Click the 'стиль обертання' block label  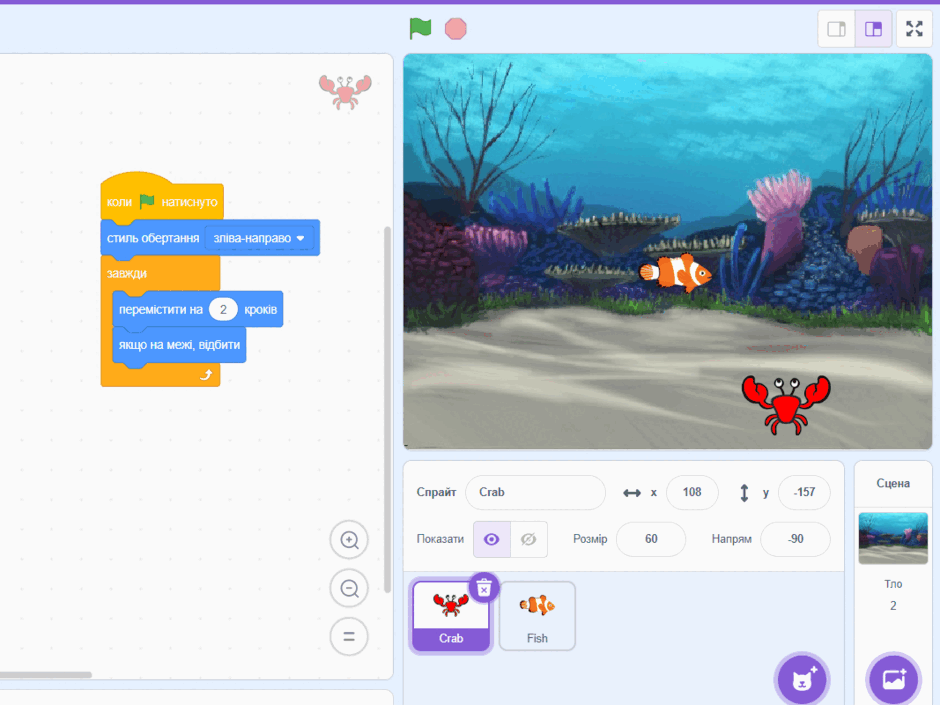pyautogui.click(x=153, y=238)
